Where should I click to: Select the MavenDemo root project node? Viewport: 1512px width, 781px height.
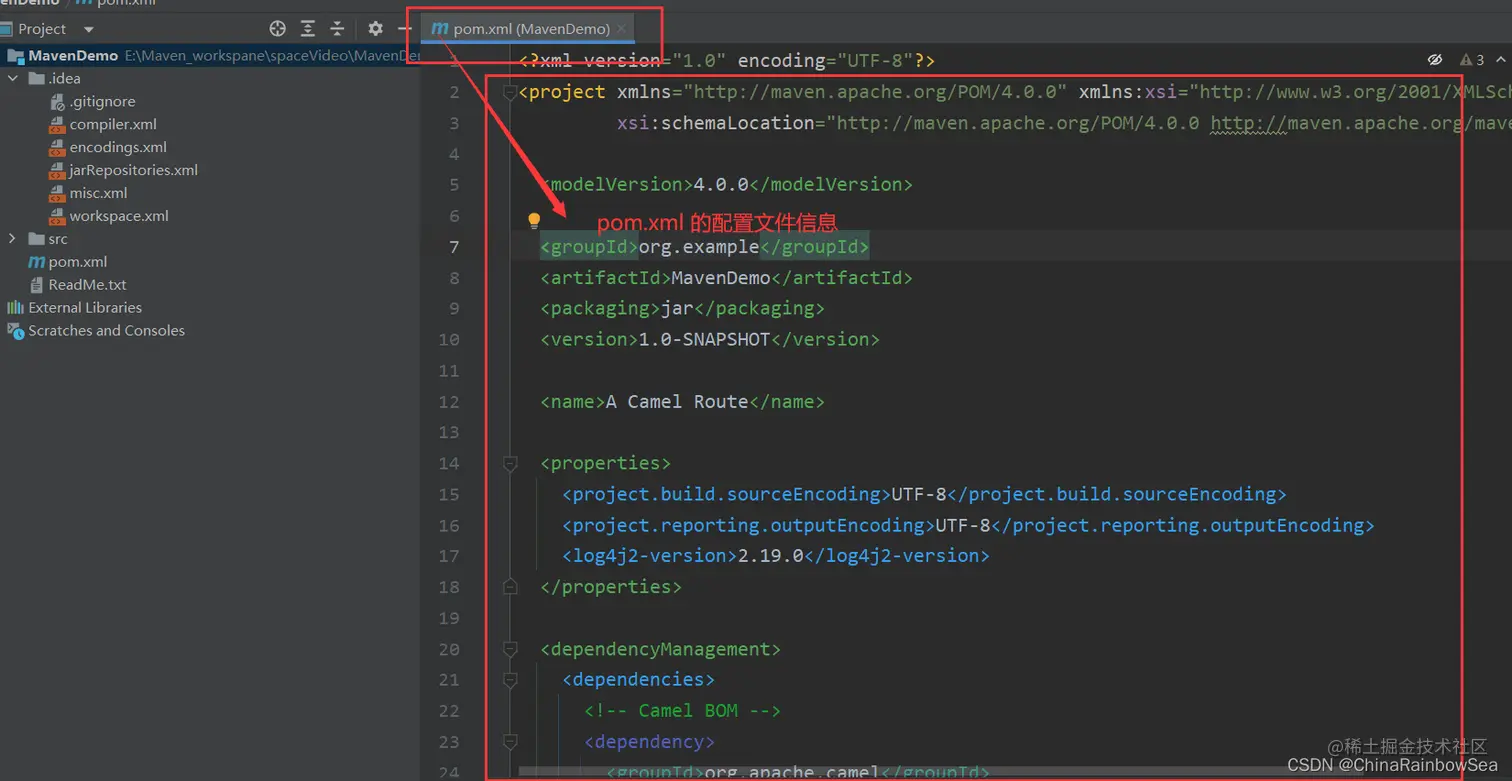pos(73,56)
